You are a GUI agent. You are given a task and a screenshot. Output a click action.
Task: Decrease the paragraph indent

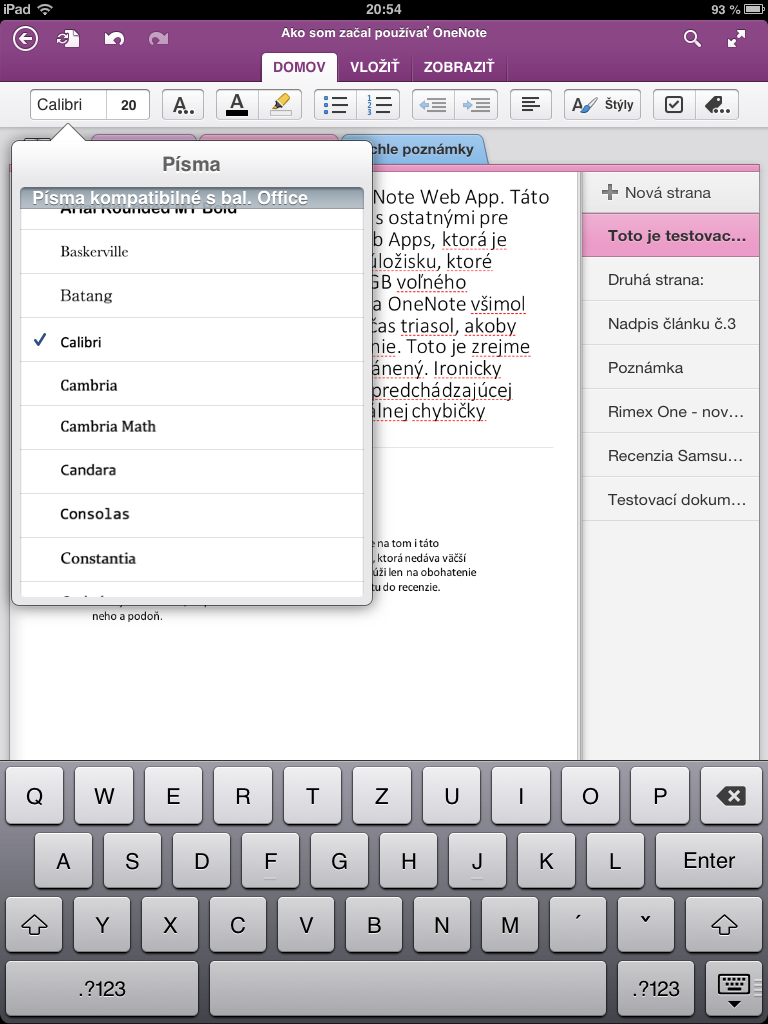coord(434,104)
